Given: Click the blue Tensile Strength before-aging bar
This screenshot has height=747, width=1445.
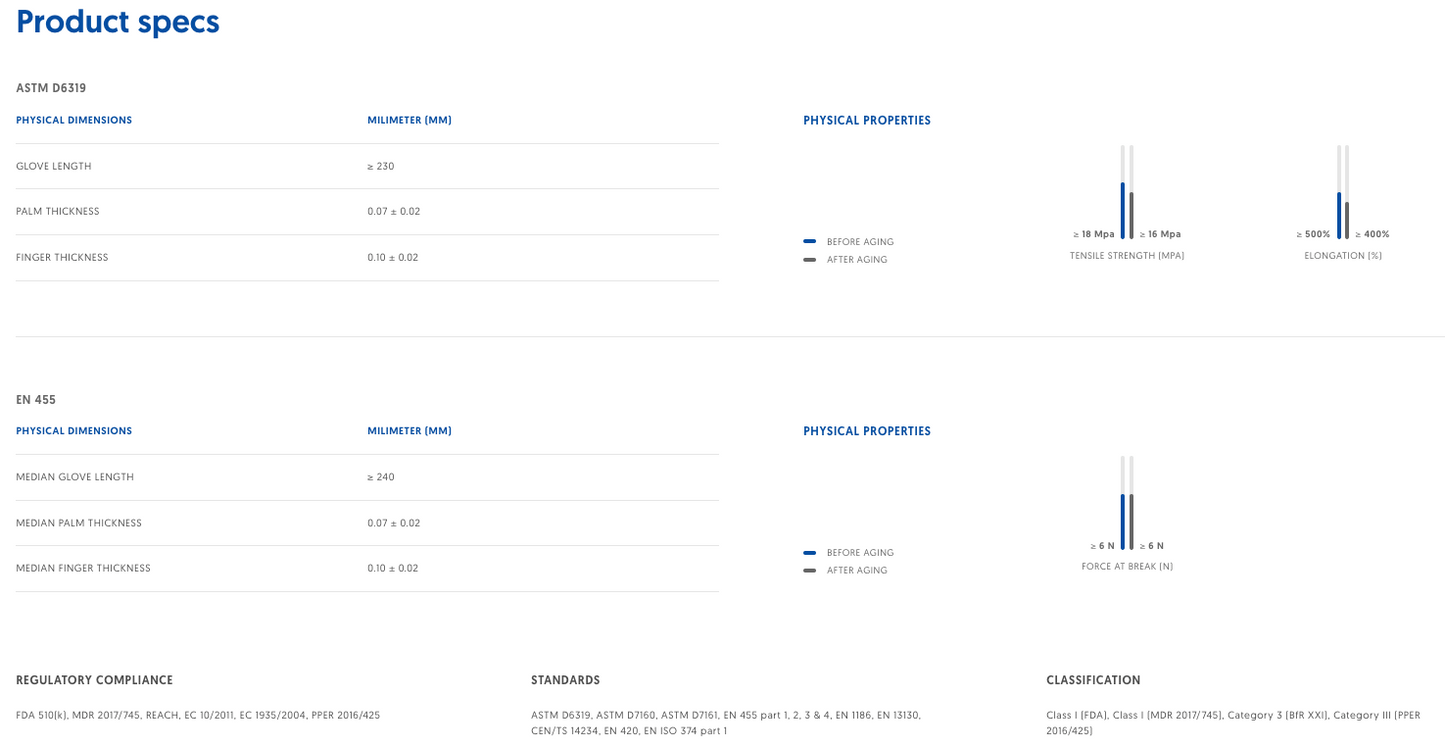Looking at the screenshot, I should click(x=1123, y=210).
